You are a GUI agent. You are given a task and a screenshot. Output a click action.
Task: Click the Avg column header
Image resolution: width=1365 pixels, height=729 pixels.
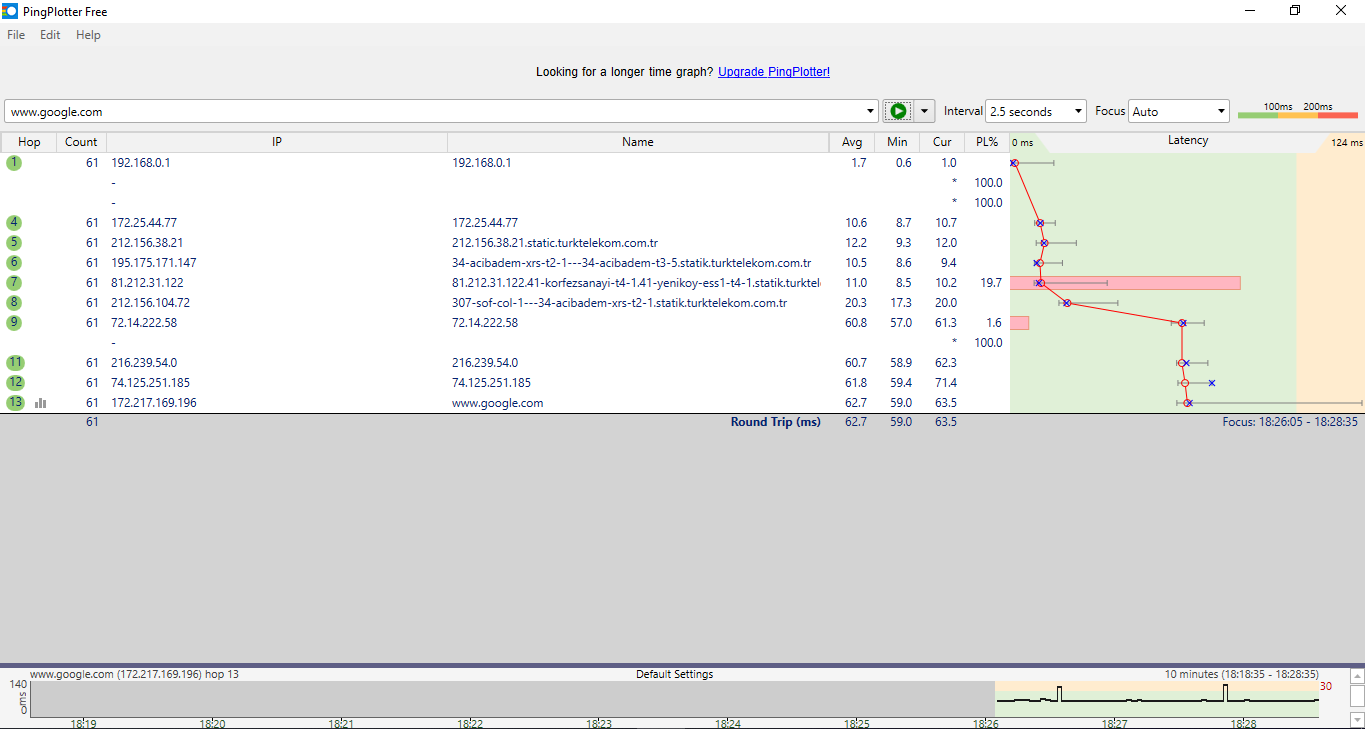click(x=852, y=142)
